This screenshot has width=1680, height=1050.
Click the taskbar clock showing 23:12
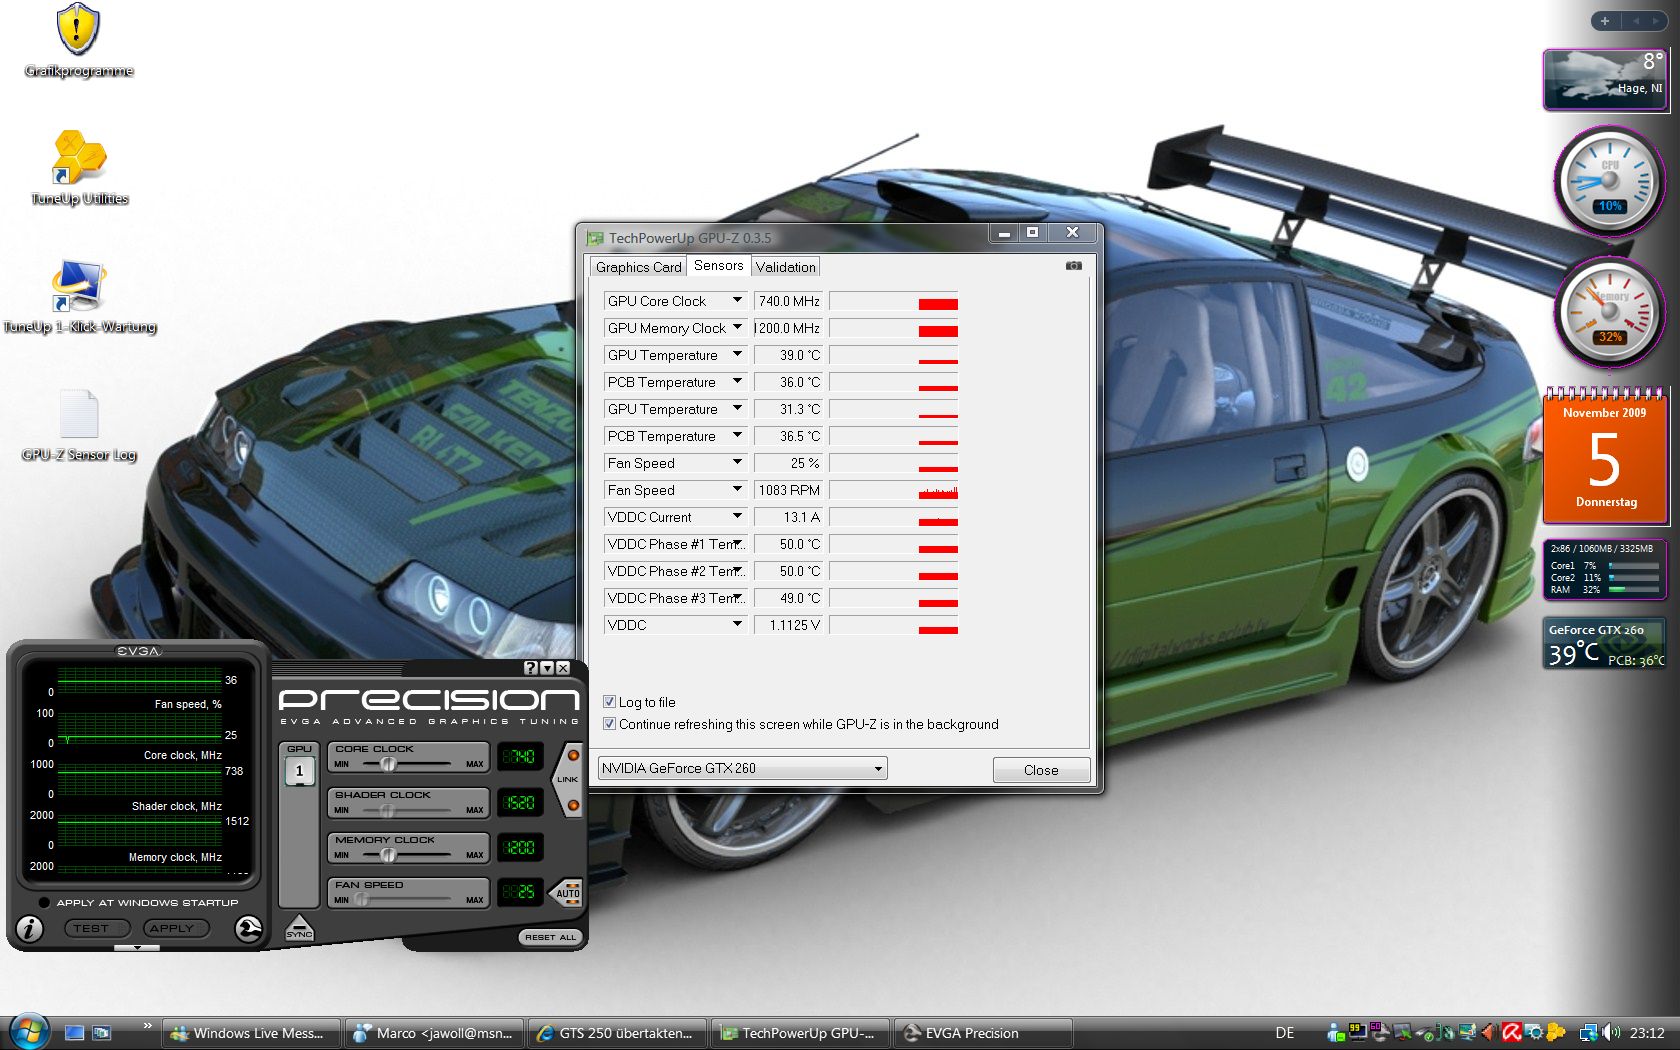click(x=1647, y=1033)
